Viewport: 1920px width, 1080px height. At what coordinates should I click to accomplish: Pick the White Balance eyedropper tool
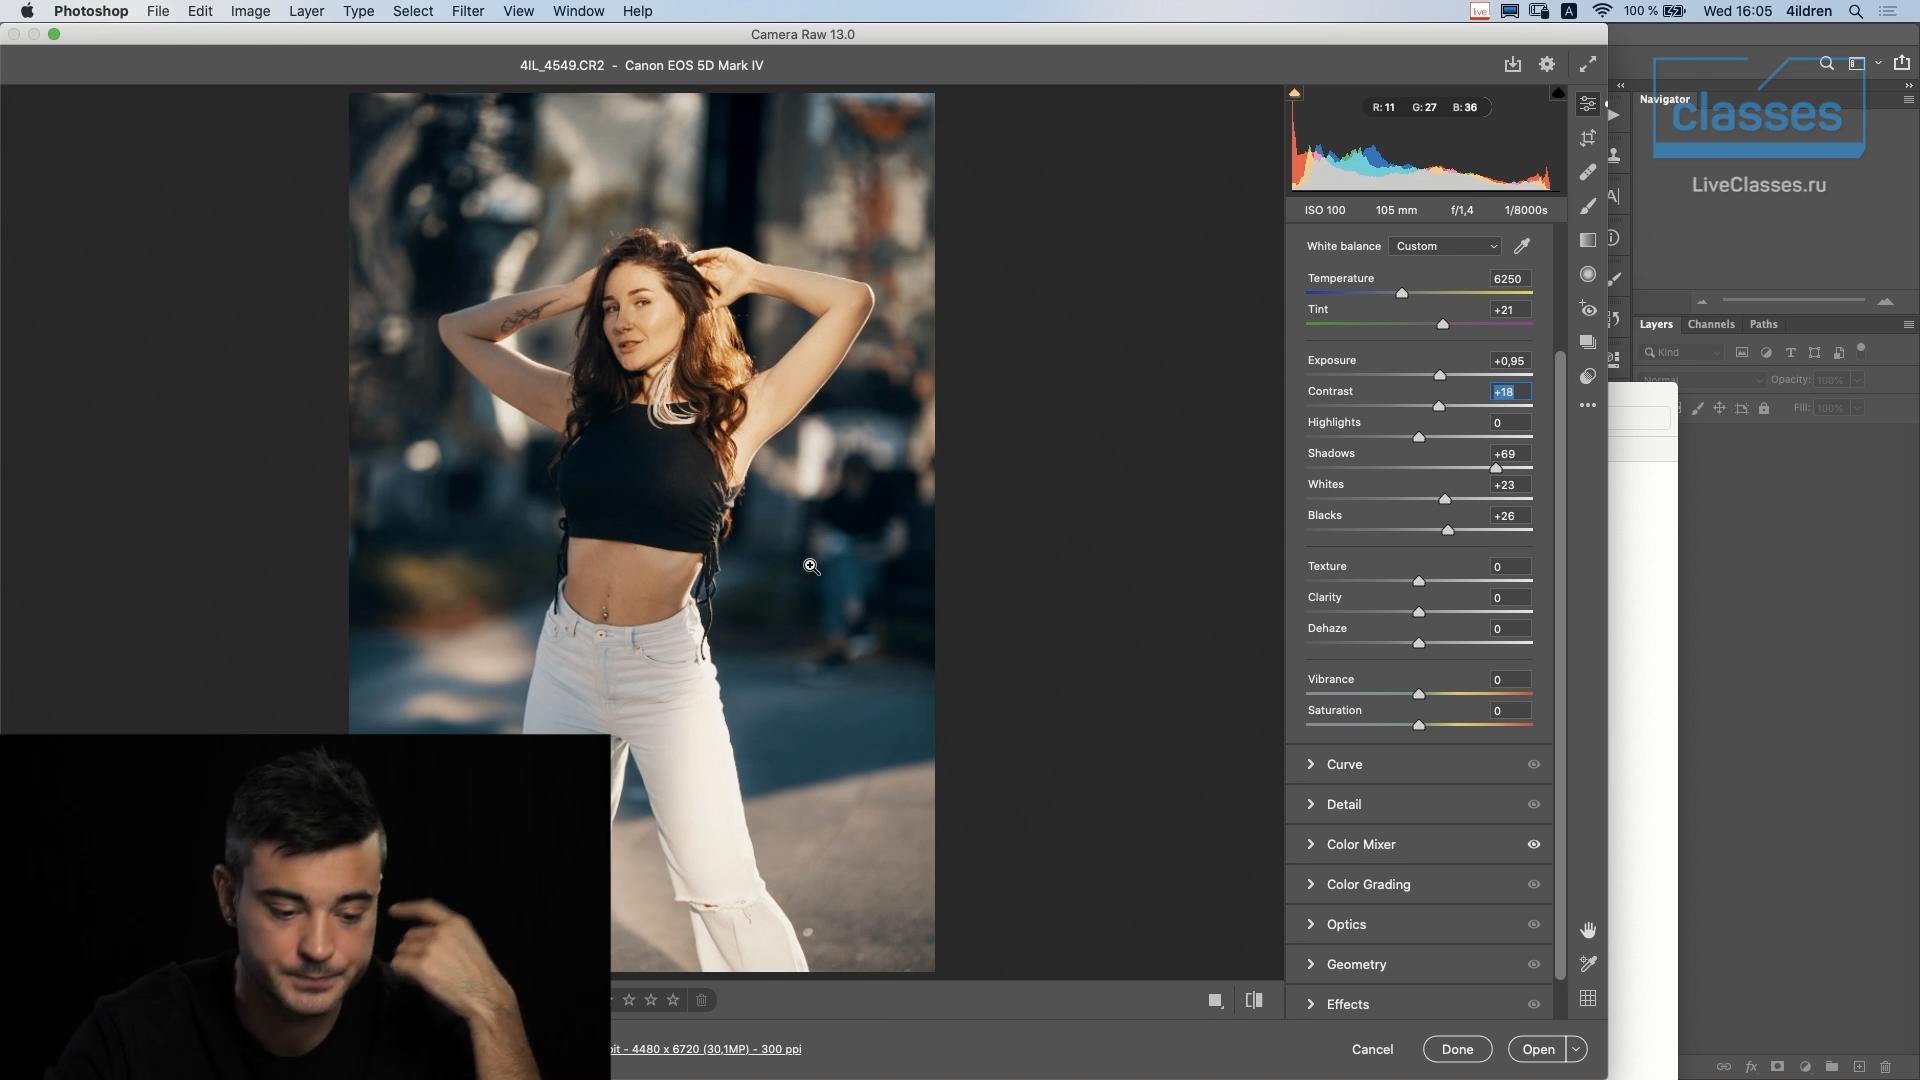pos(1522,246)
